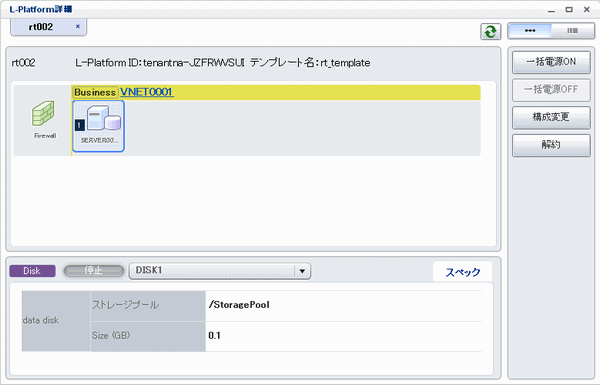Click the server count badge 1
The height and width of the screenshot is (385, 600).
click(80, 125)
